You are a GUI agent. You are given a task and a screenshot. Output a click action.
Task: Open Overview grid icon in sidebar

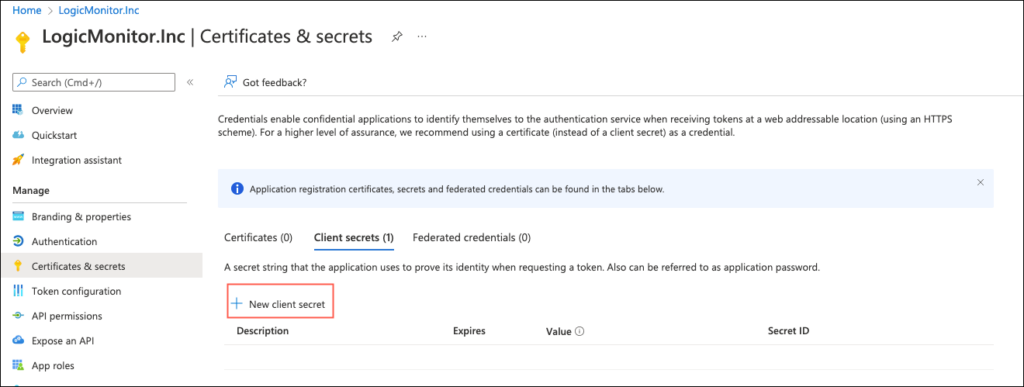[18, 110]
